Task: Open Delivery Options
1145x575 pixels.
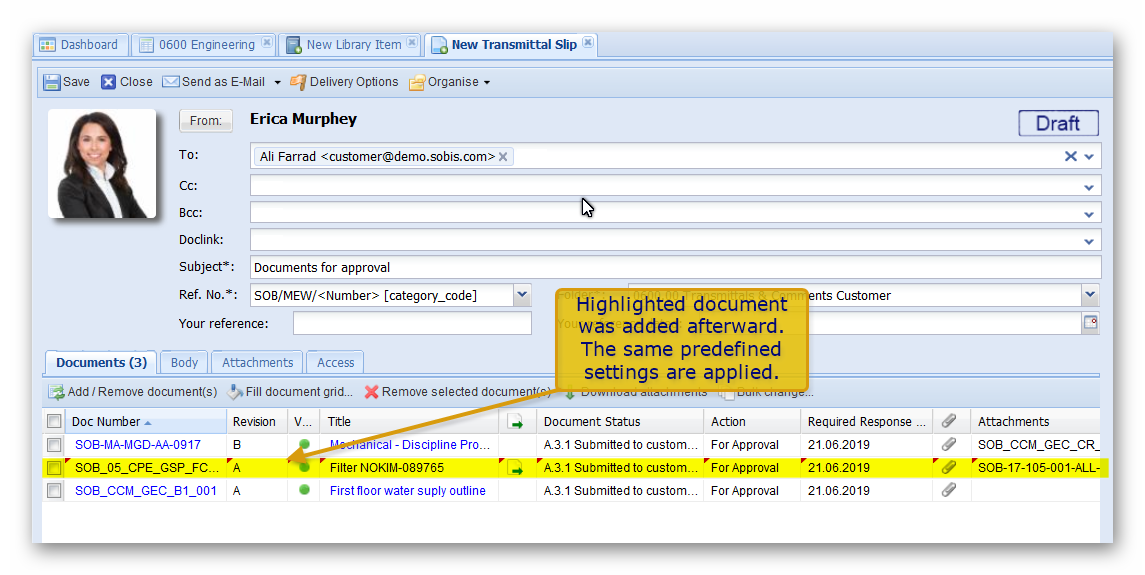Action: coord(344,82)
